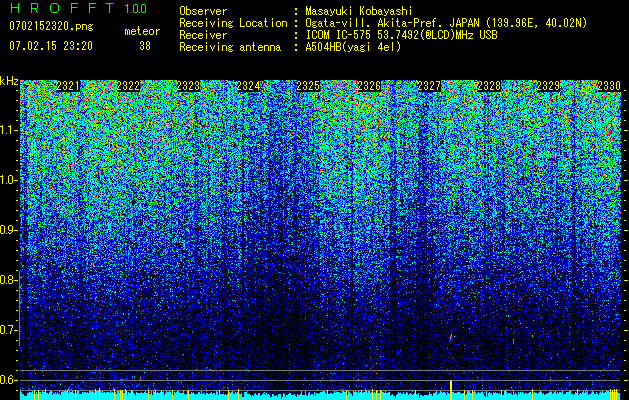629x400 pixels.
Task: Click the 2324 time marker
Action: coord(248,86)
